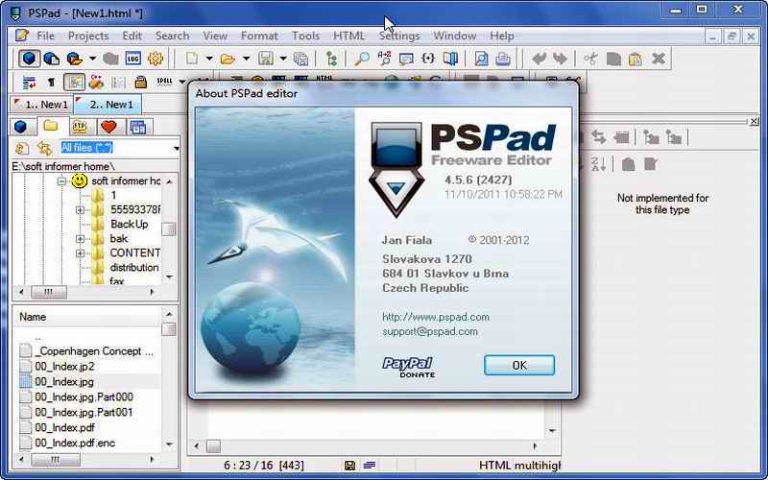Open the File menu
This screenshot has width=768, height=480.
coord(46,36)
